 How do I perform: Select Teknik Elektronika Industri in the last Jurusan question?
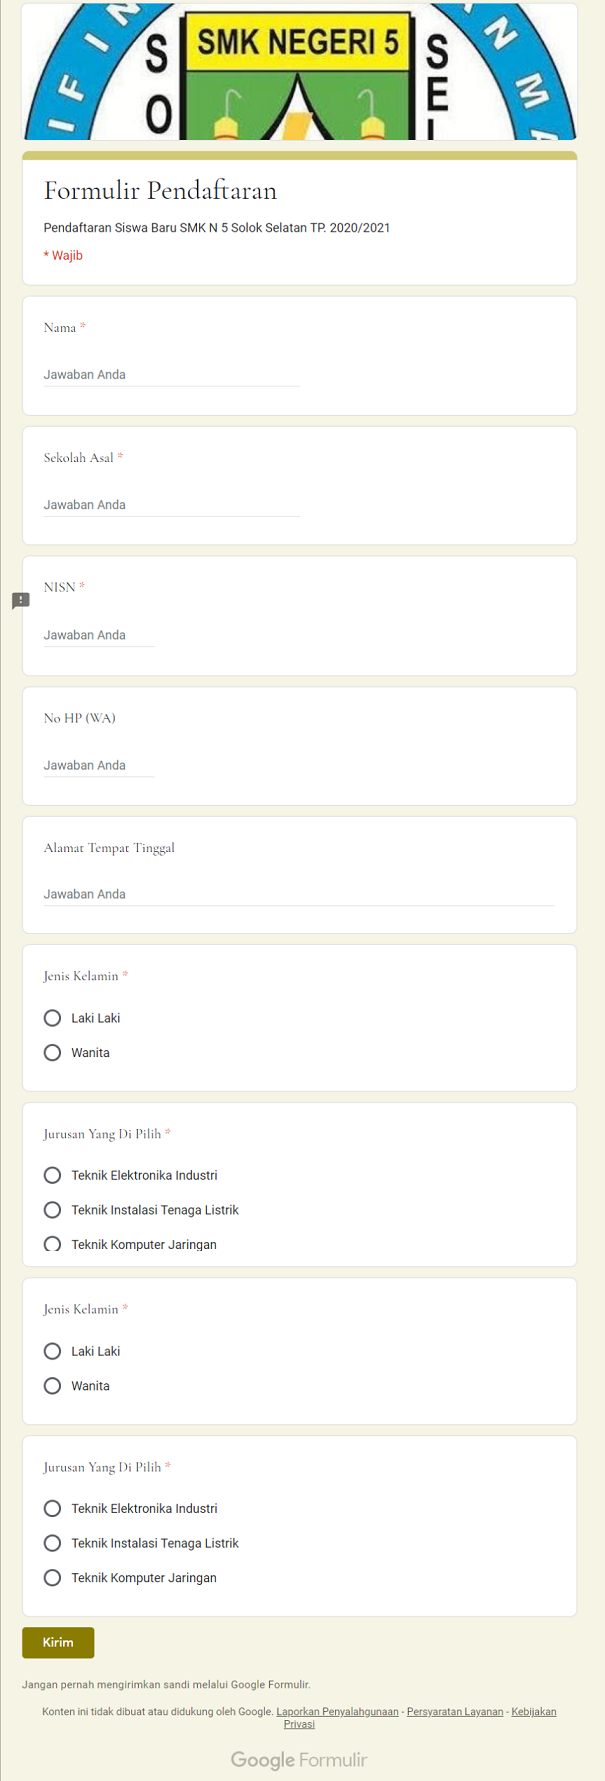[53, 1508]
